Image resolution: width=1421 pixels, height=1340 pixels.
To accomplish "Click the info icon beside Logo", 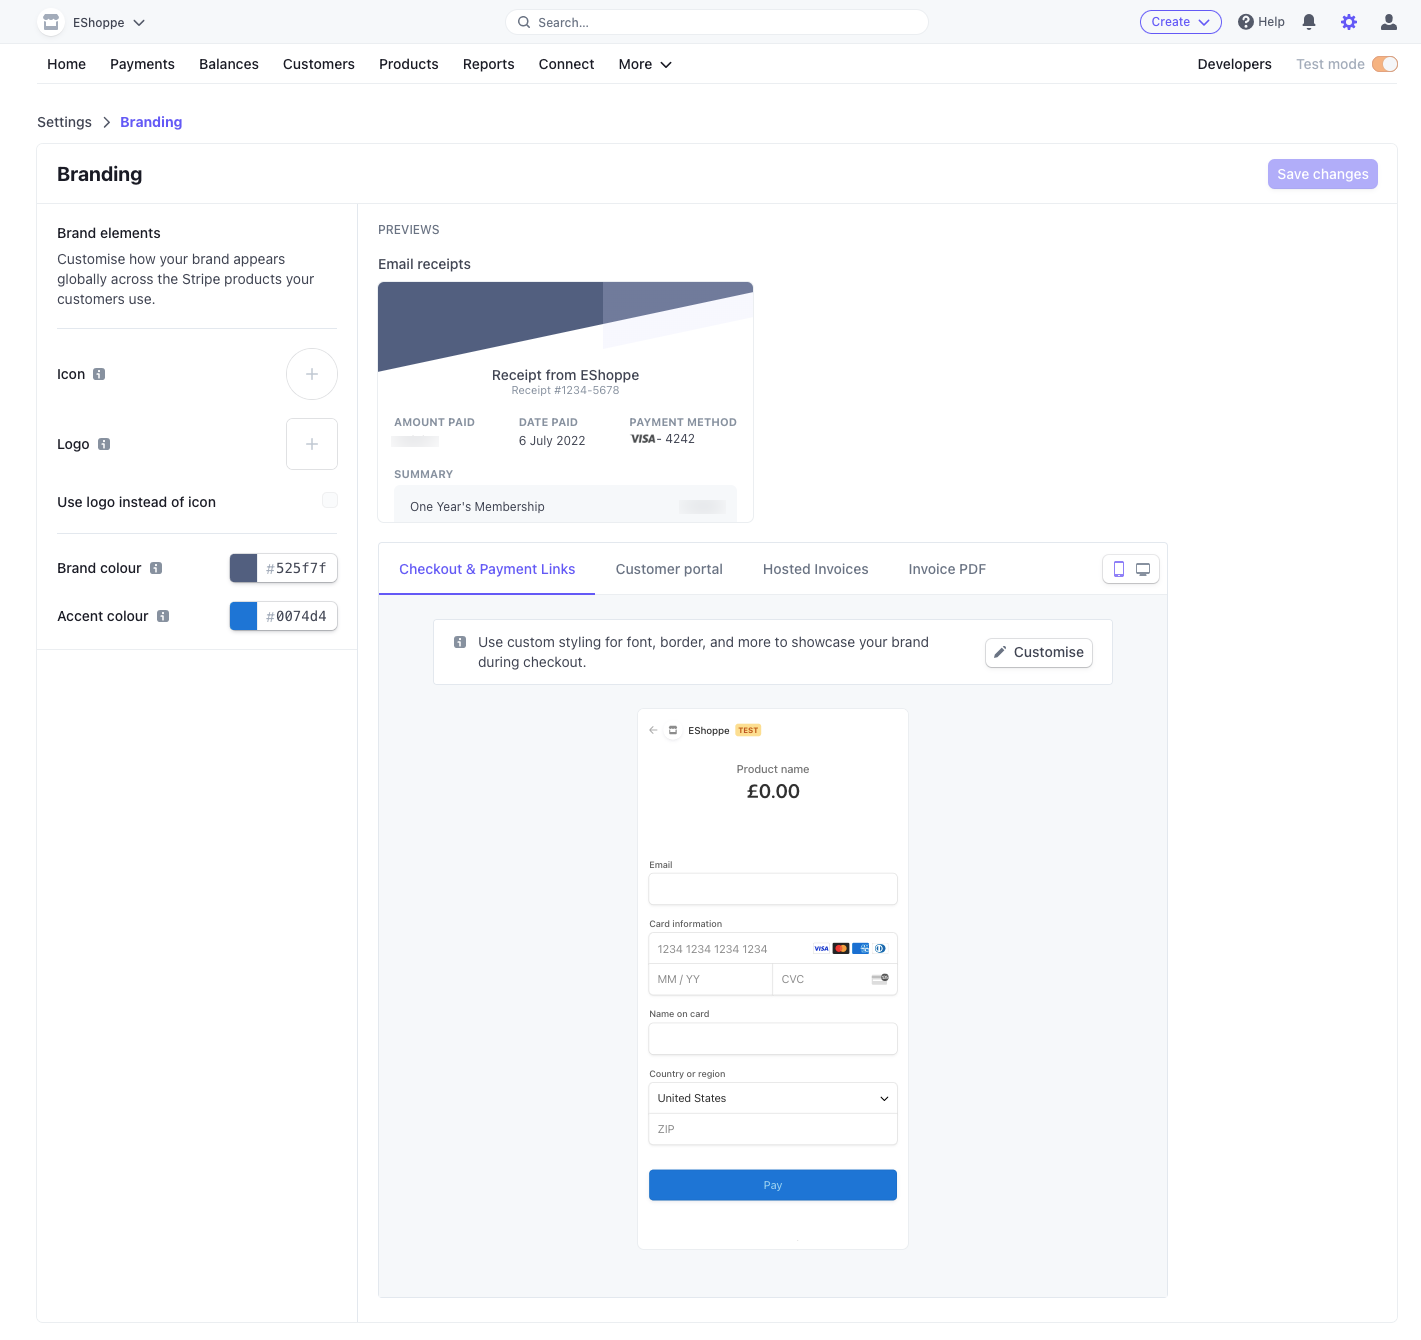I will pos(104,444).
